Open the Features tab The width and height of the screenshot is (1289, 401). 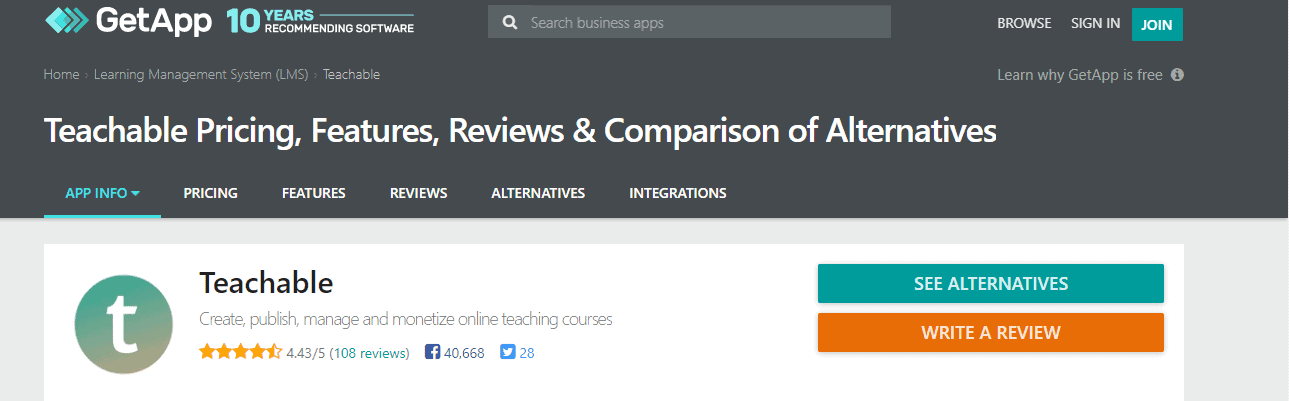pyautogui.click(x=314, y=193)
